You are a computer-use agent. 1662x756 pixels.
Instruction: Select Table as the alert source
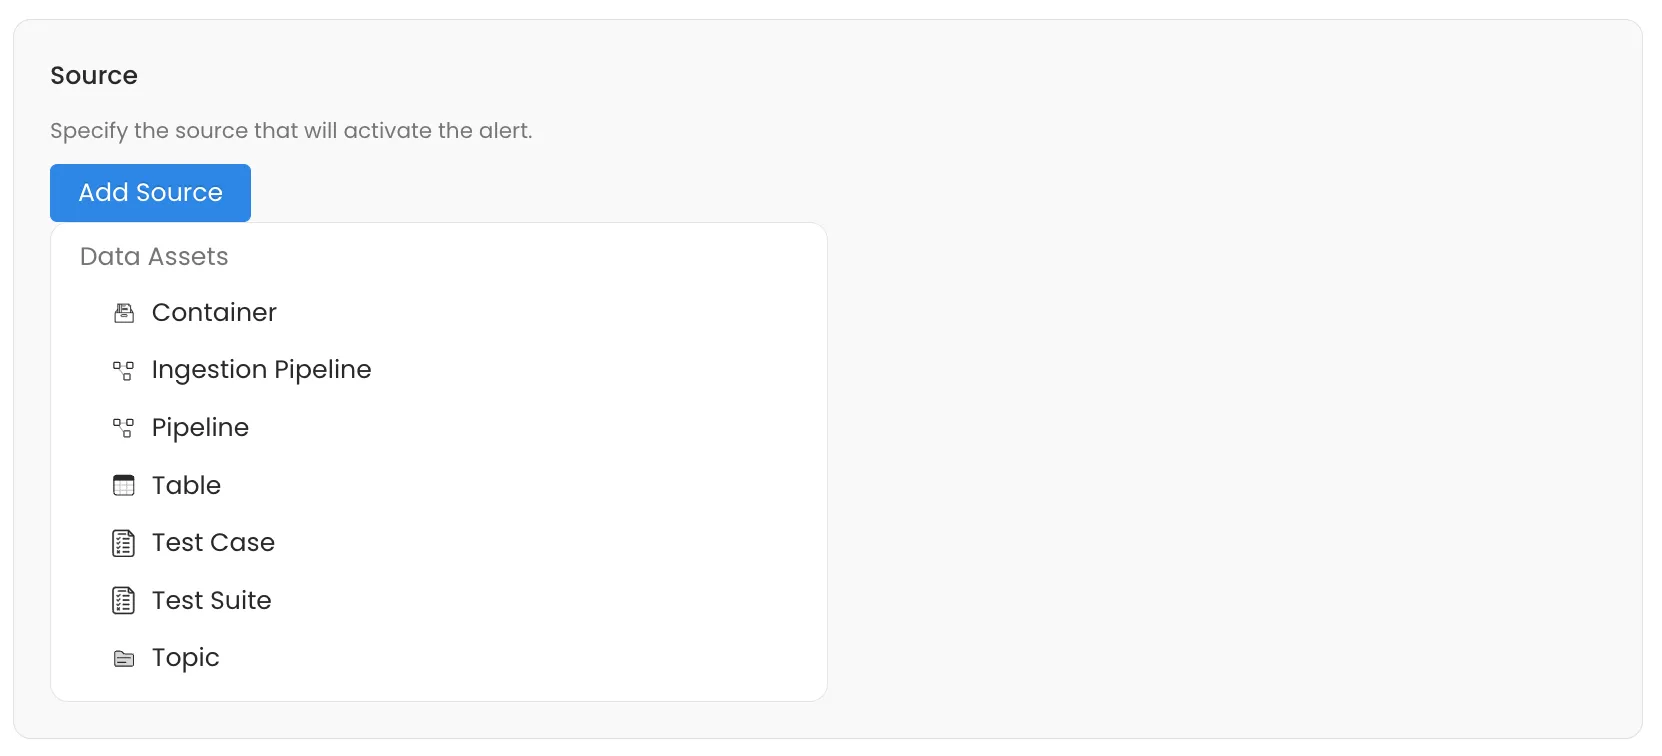186,485
